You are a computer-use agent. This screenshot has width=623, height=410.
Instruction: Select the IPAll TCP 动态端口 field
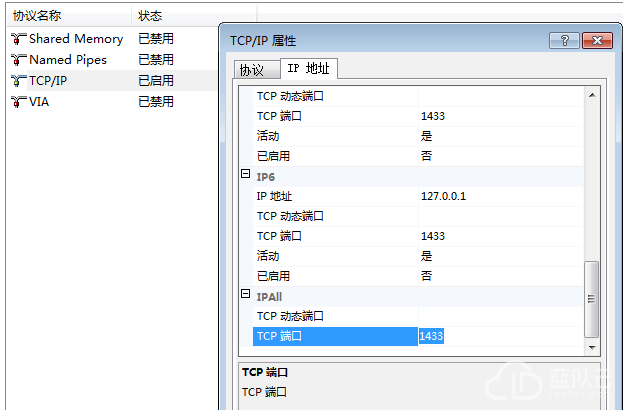[x=500, y=316]
